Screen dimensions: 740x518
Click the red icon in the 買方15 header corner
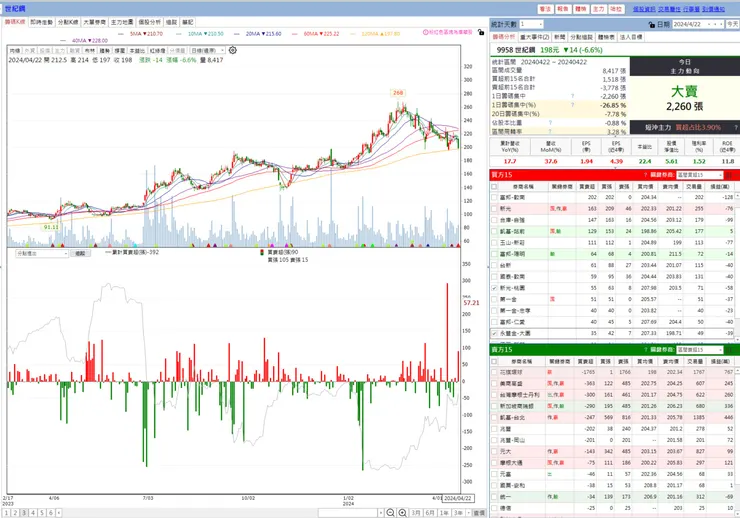click(x=728, y=175)
